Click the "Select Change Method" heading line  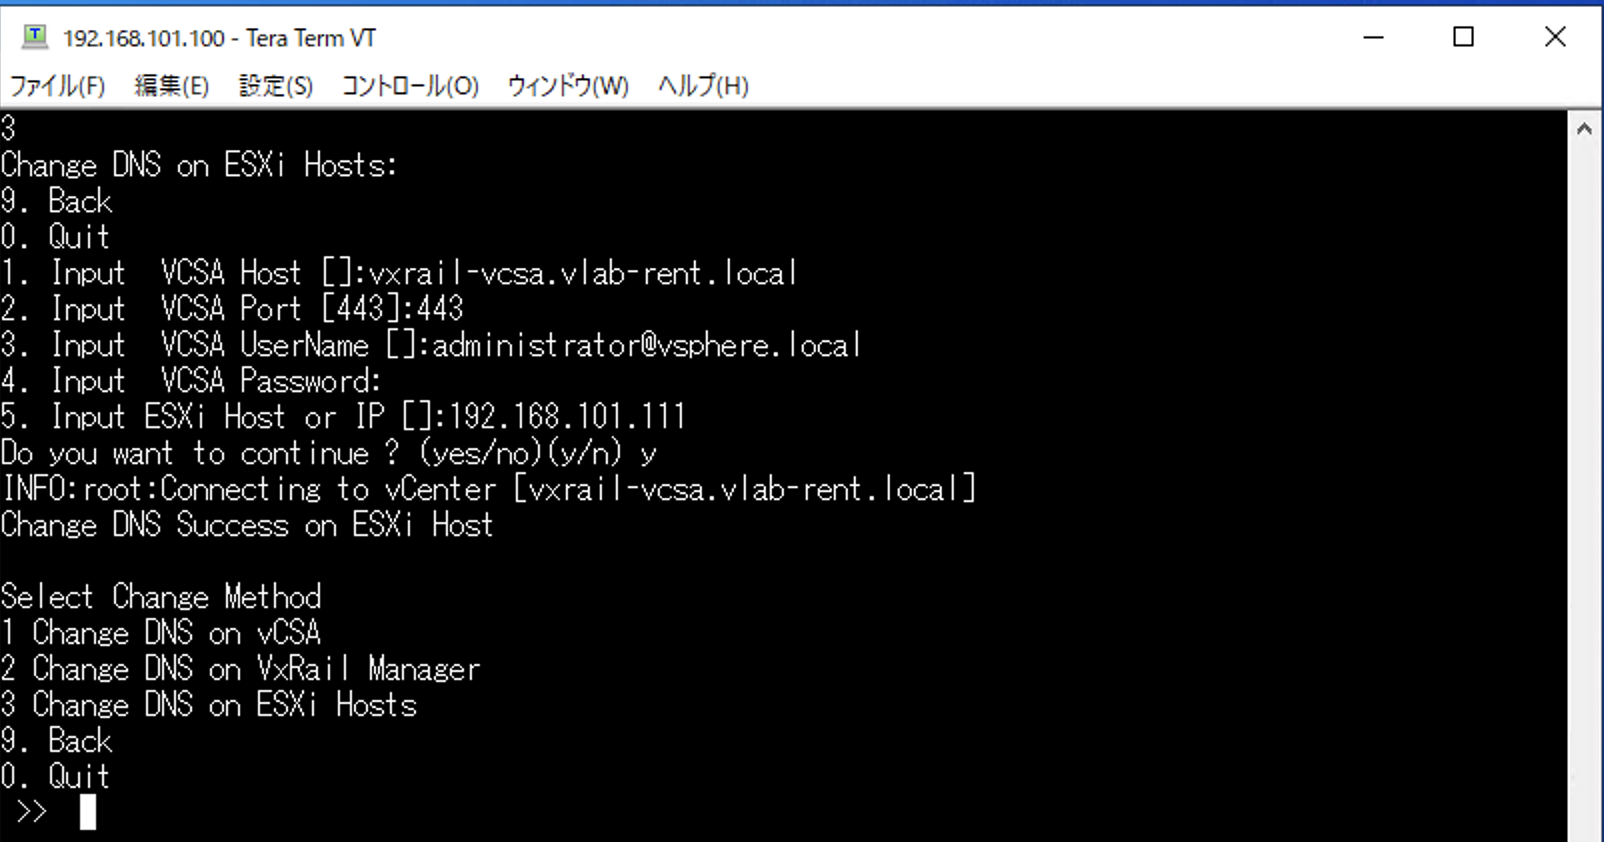pyautogui.click(x=161, y=597)
